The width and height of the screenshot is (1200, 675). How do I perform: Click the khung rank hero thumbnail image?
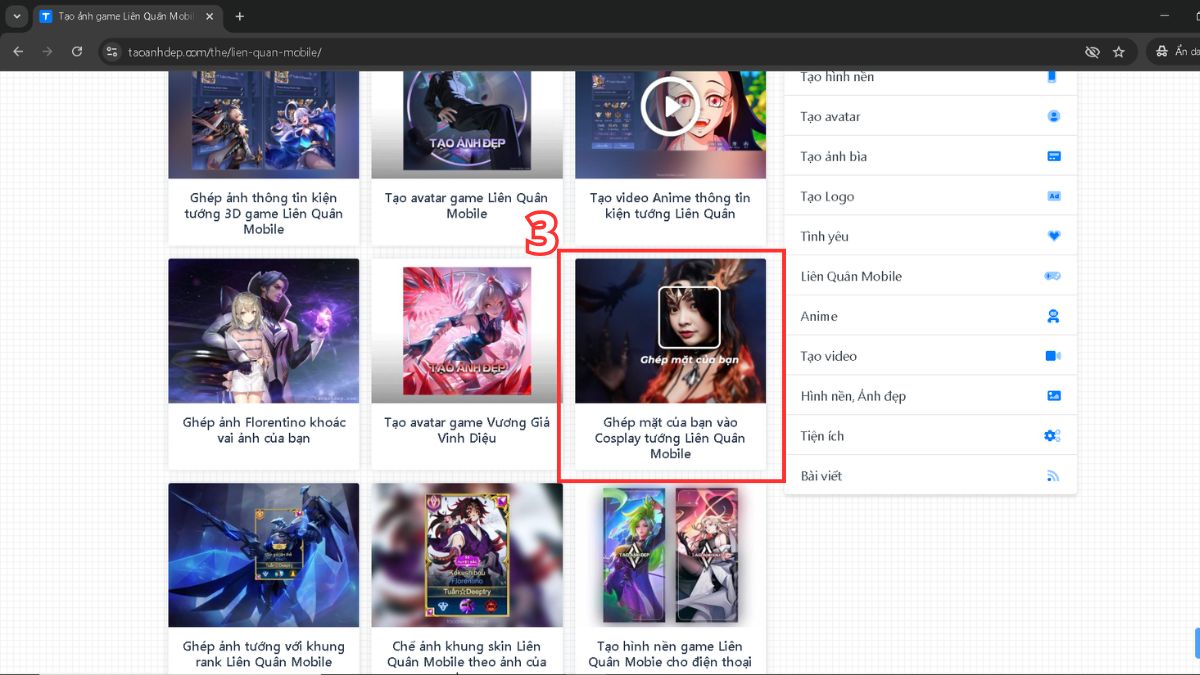click(263, 555)
